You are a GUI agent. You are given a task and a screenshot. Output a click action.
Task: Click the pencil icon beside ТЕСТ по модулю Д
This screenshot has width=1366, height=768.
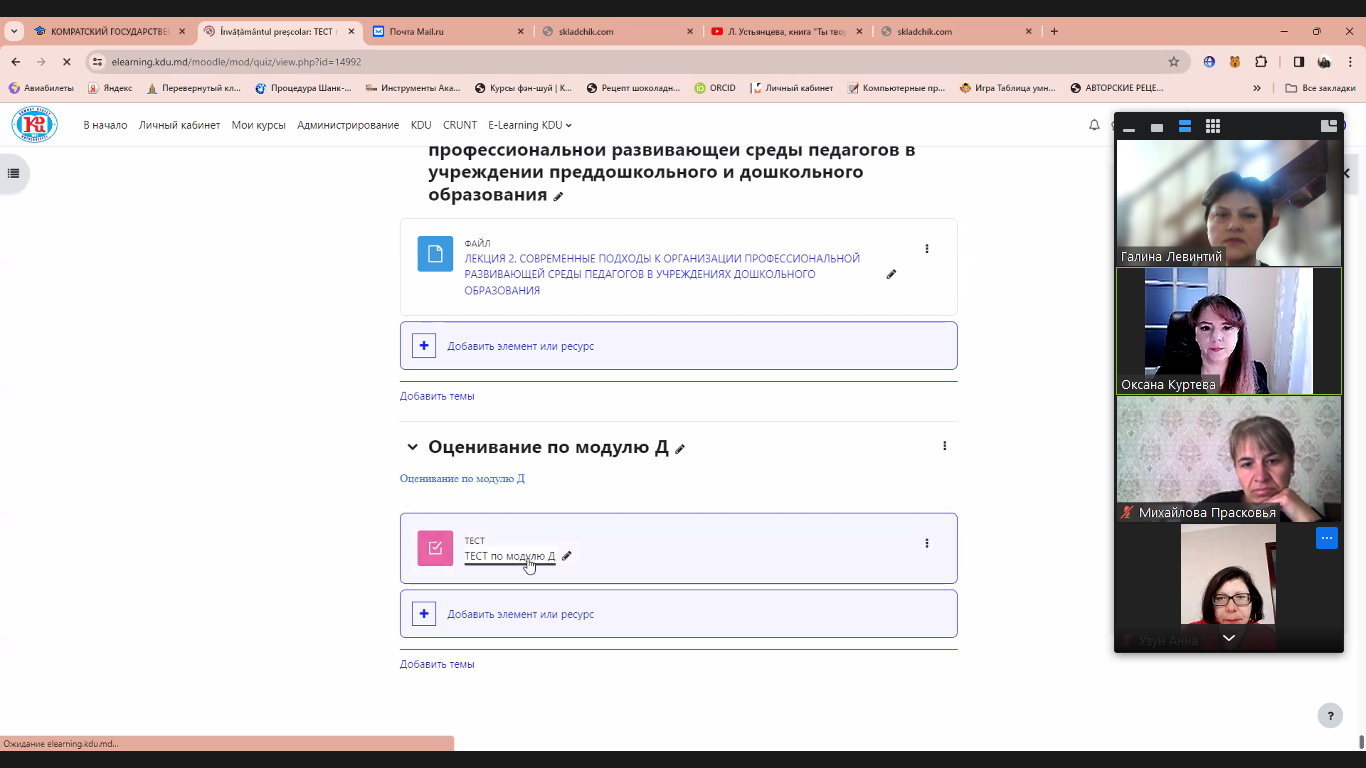[x=567, y=556]
